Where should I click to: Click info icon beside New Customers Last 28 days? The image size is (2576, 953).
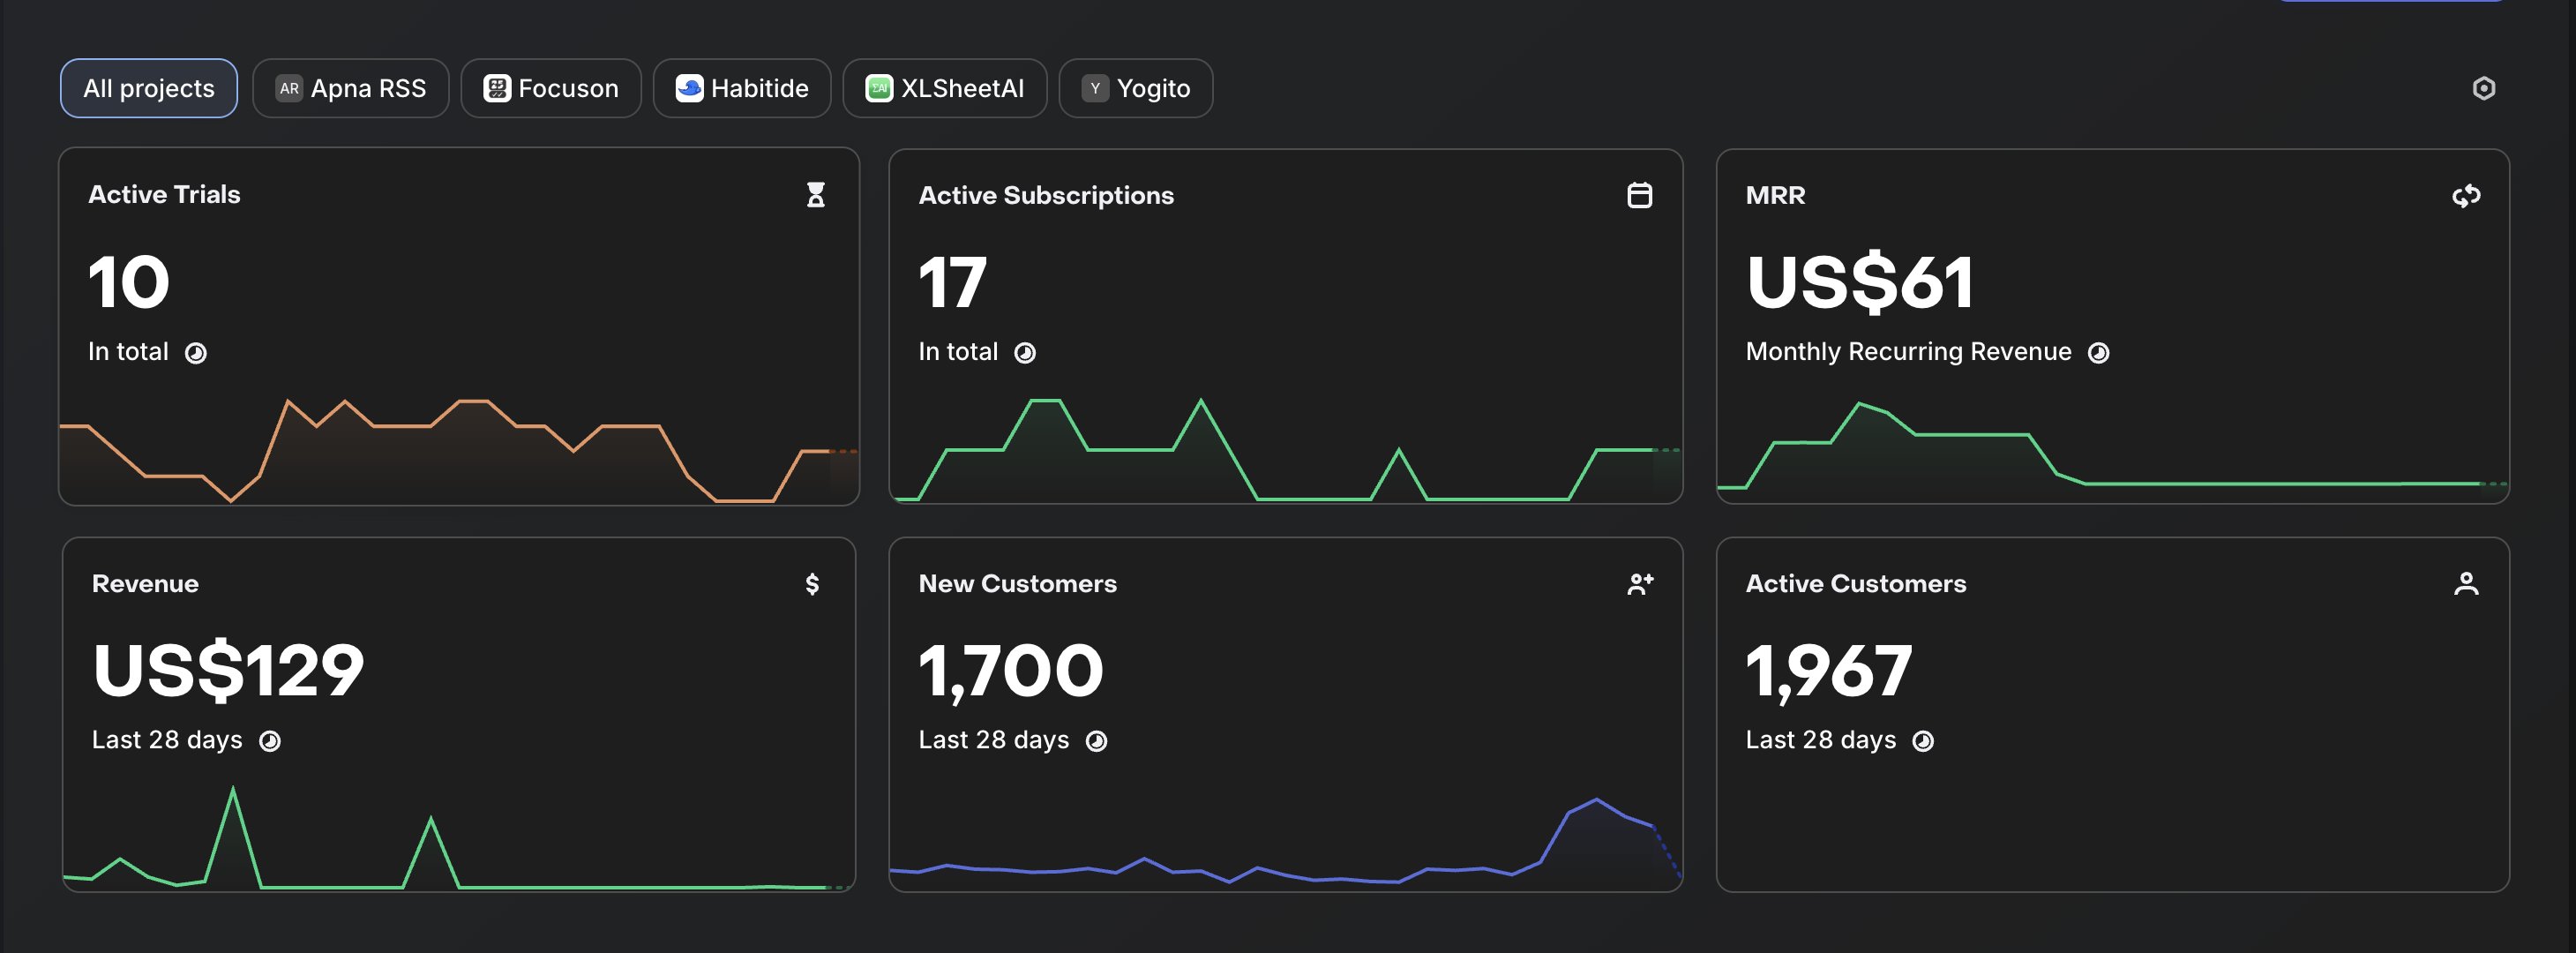pos(1096,741)
